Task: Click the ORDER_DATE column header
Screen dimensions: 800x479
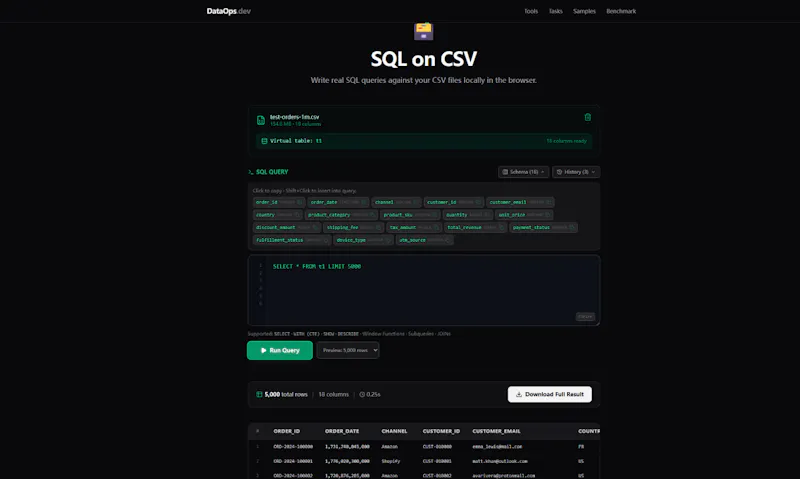Action: [x=342, y=432]
